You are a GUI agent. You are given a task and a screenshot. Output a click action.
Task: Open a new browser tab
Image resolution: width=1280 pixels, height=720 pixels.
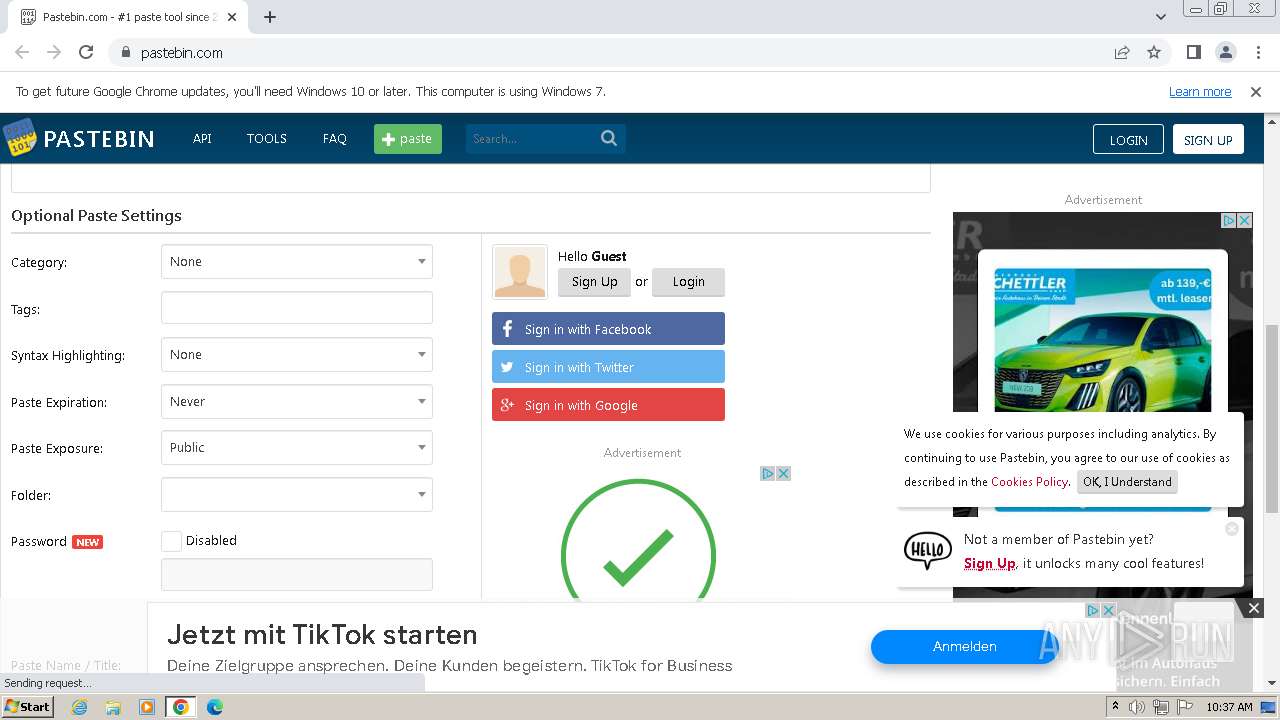(x=270, y=17)
